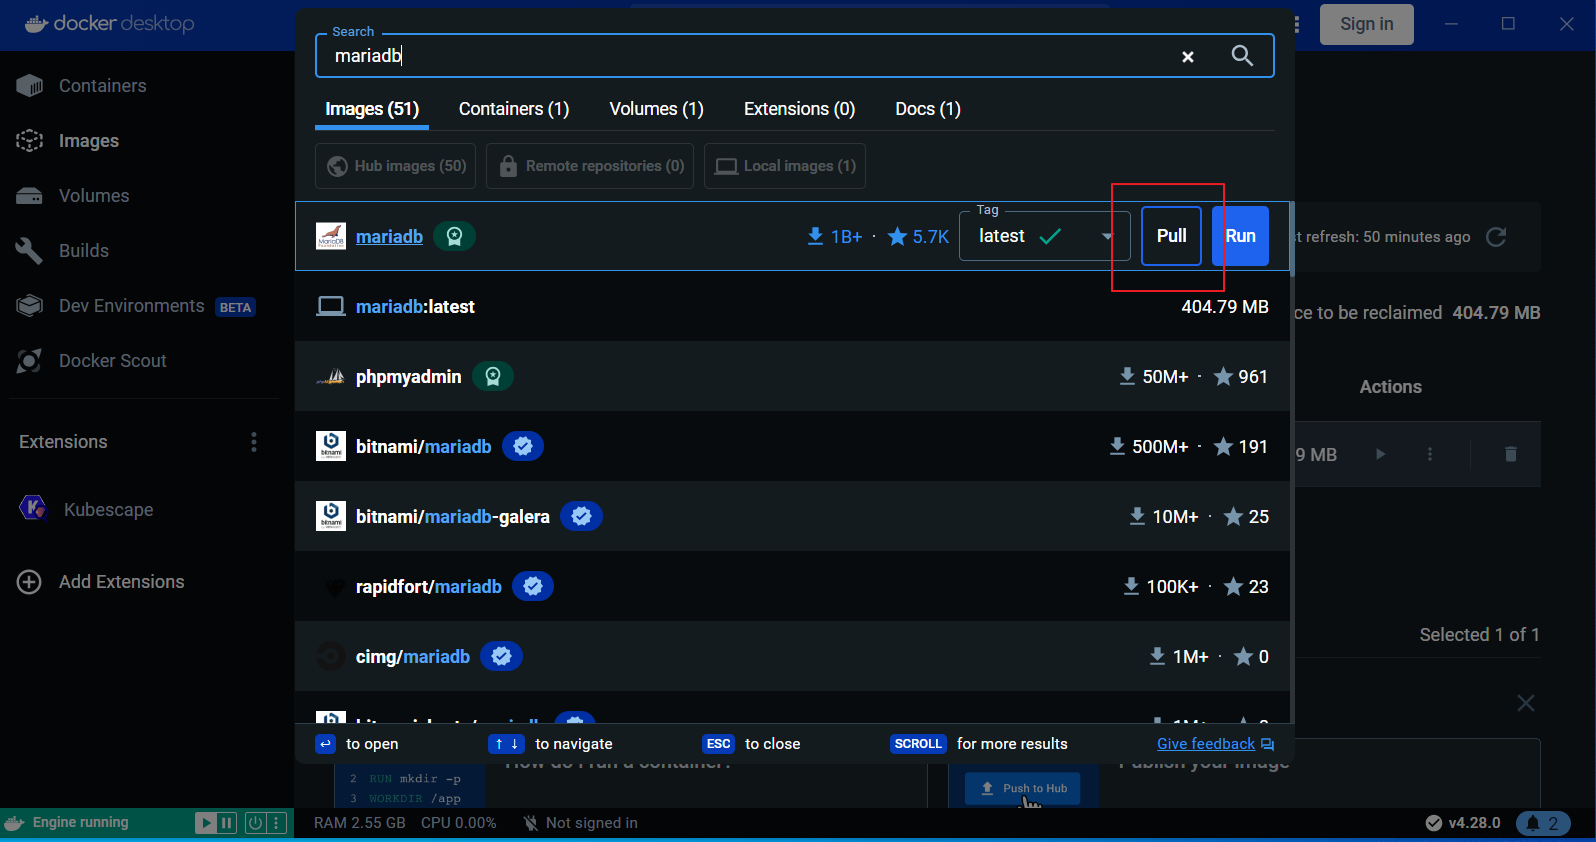Click the CPU 0.00% status entry
The image size is (1596, 842).
click(459, 823)
